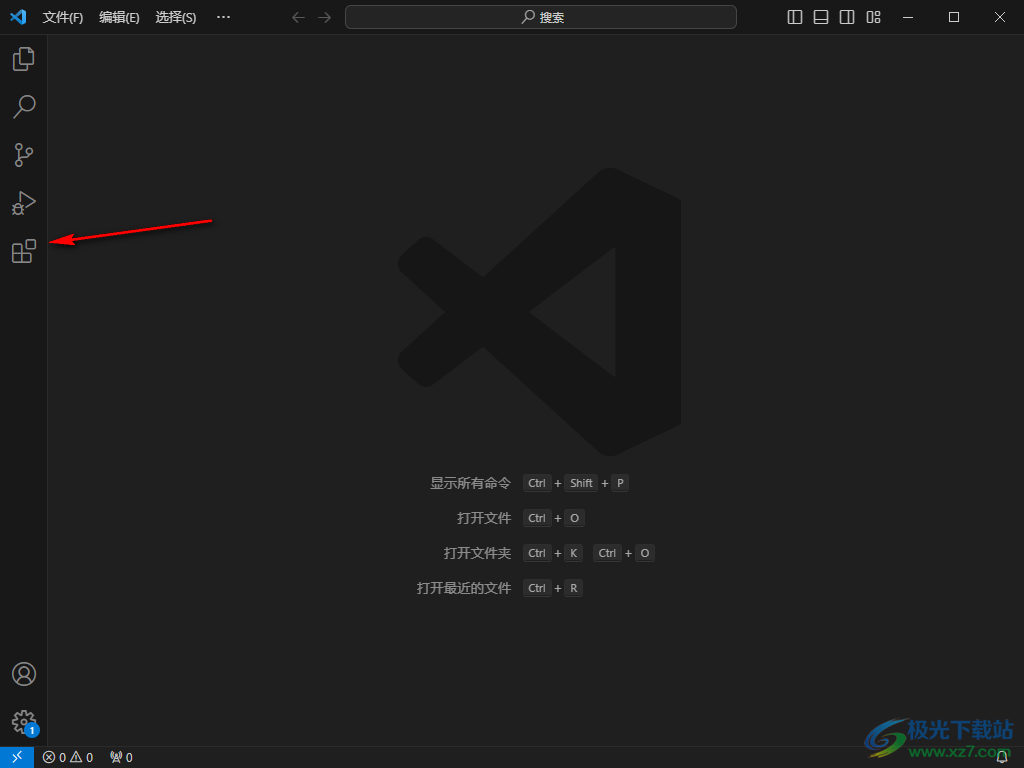The height and width of the screenshot is (768, 1024).
Task: Open the Accounts menu icon
Action: click(x=24, y=674)
